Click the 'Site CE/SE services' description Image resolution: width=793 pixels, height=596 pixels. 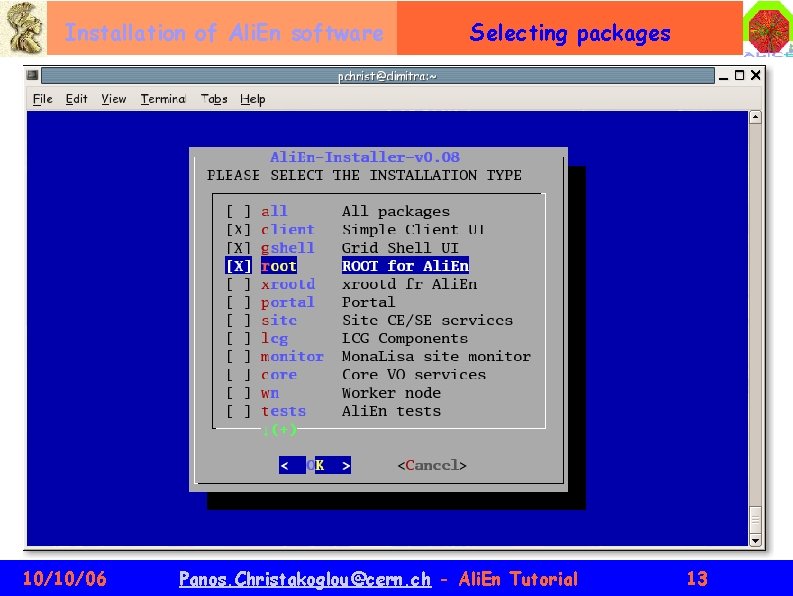click(x=427, y=321)
